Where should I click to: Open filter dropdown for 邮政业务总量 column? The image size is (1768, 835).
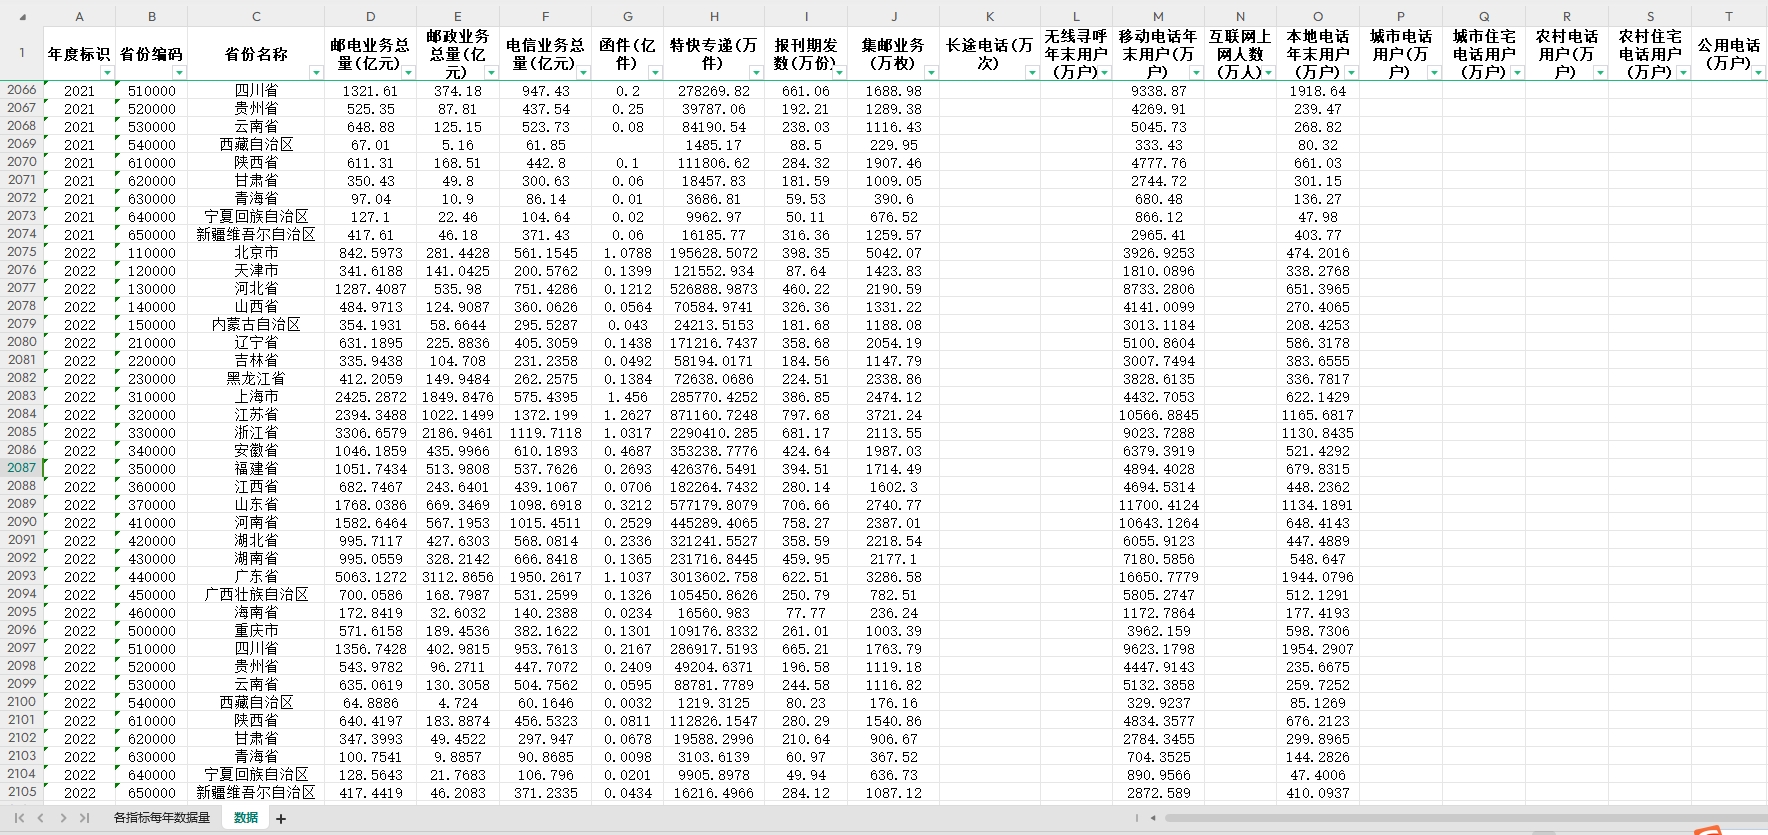point(491,72)
